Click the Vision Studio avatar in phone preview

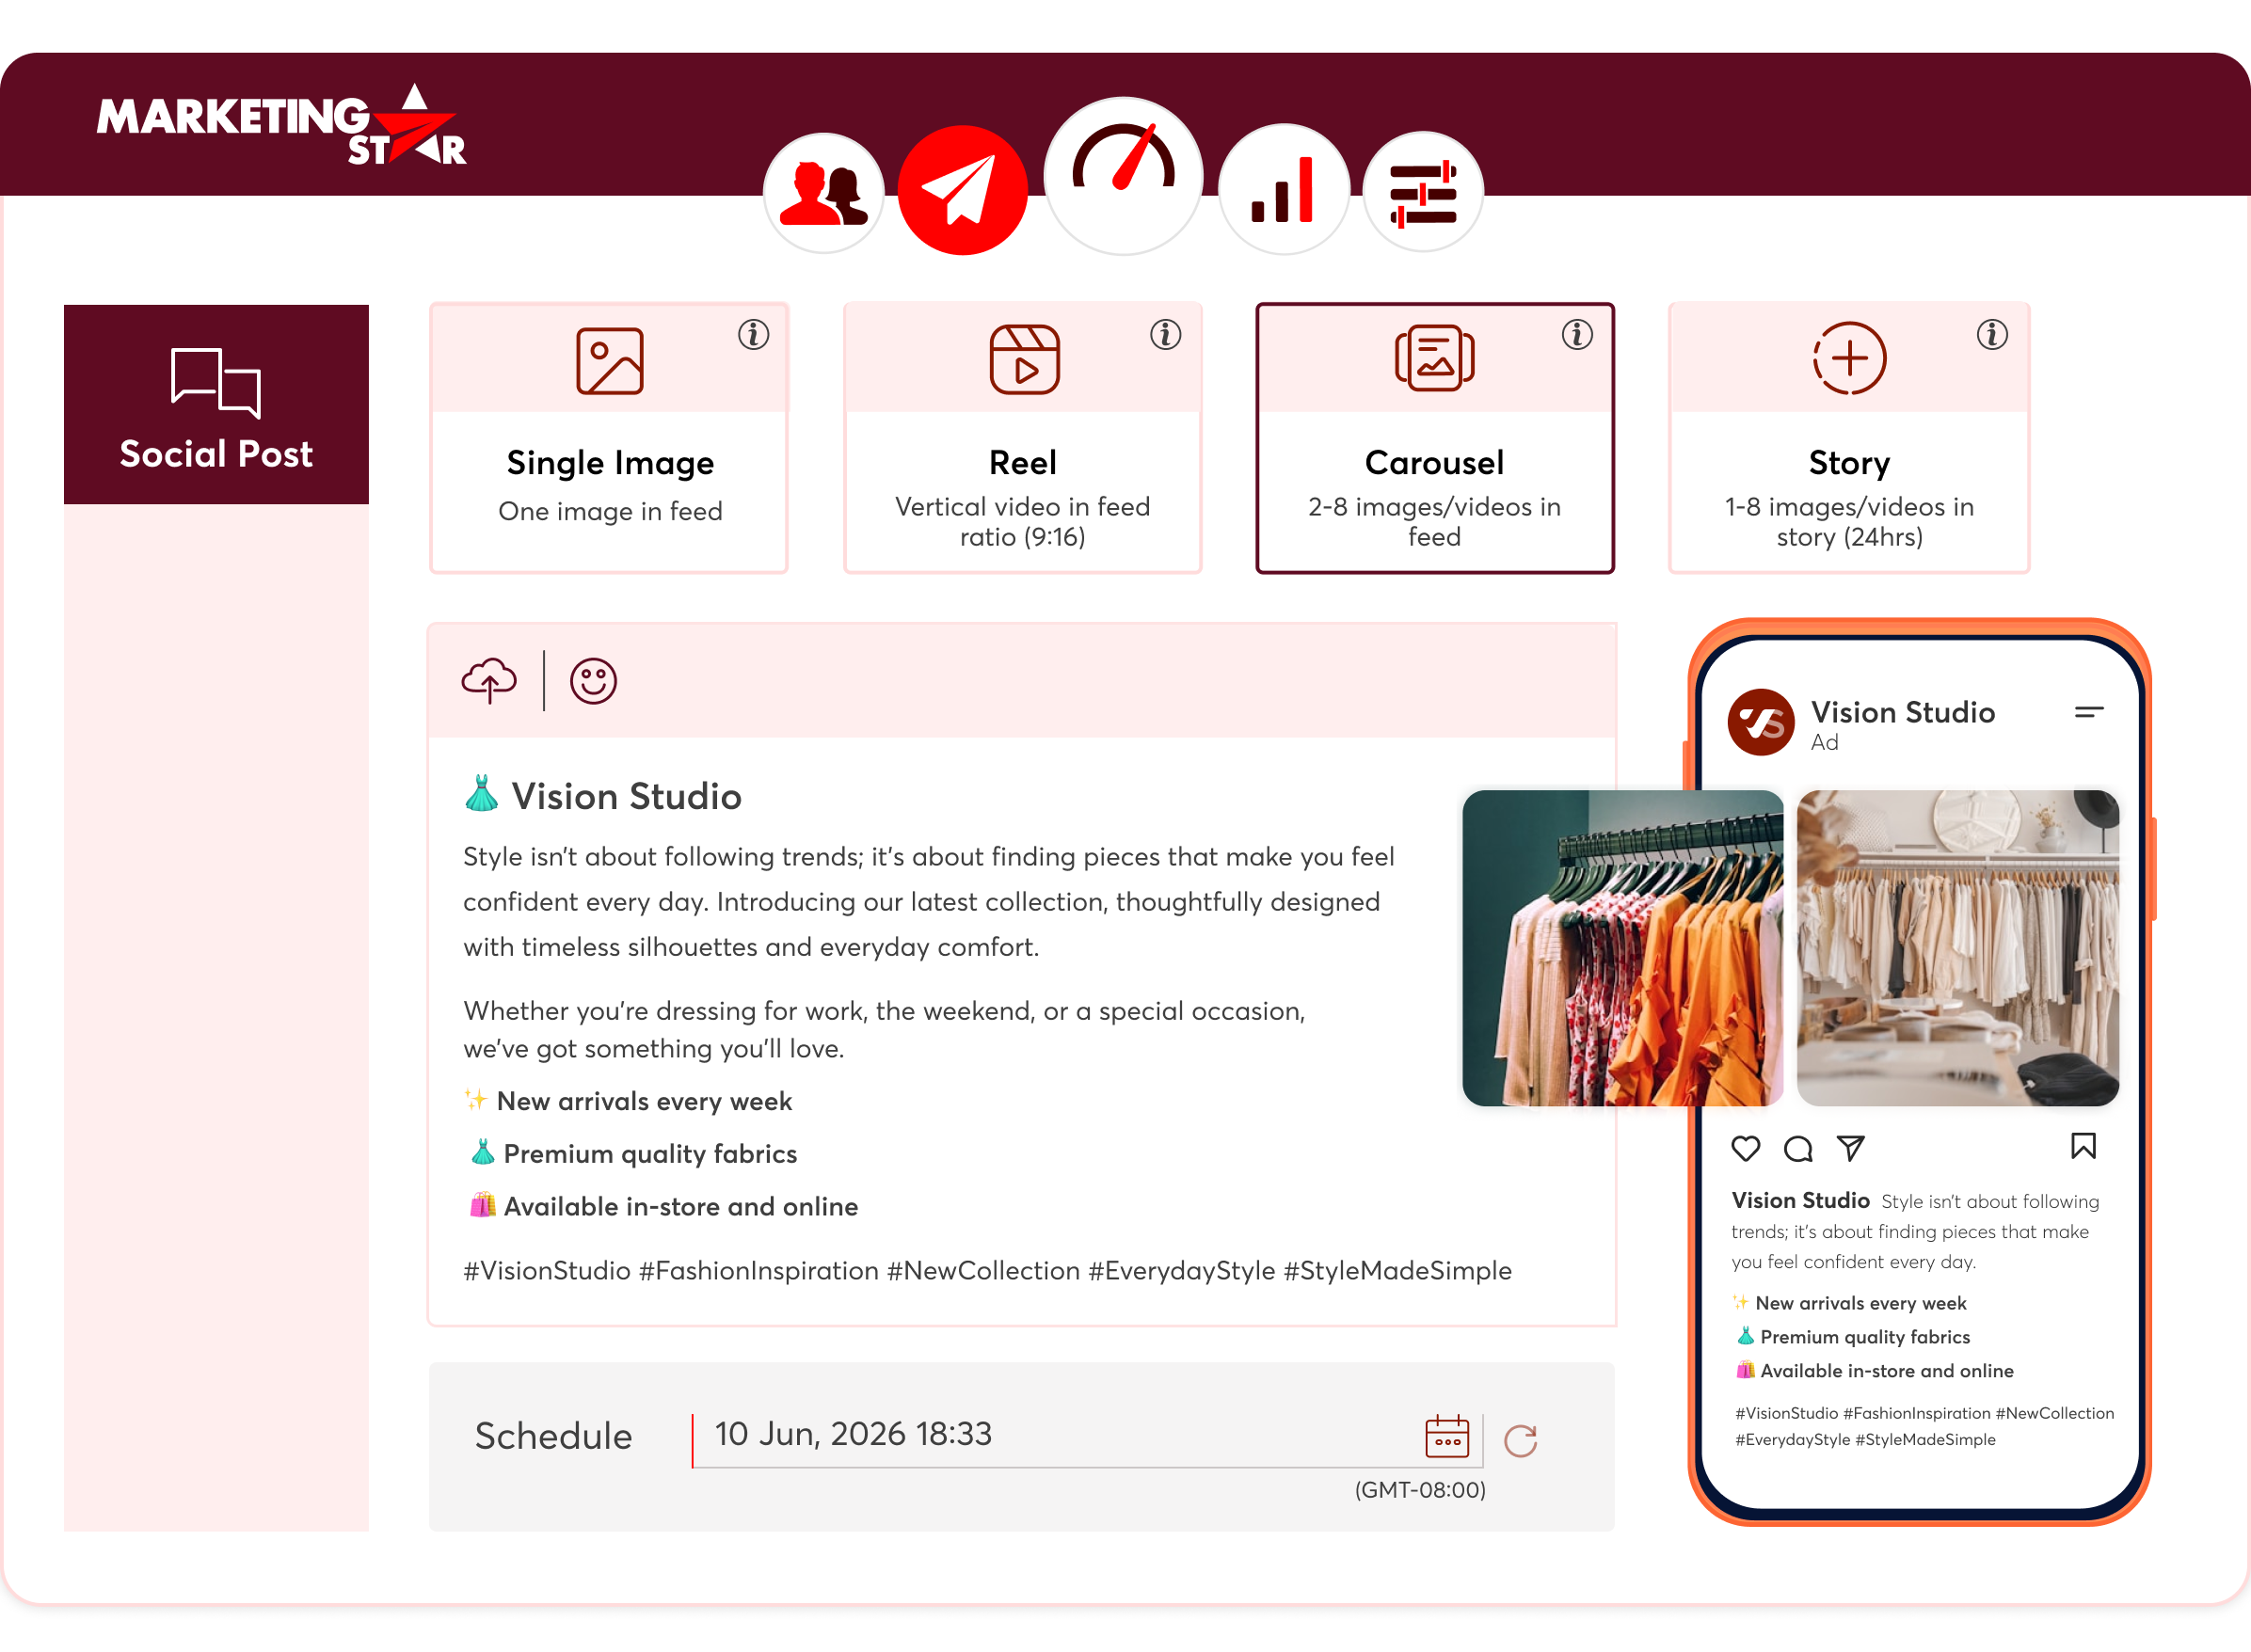click(1760, 722)
